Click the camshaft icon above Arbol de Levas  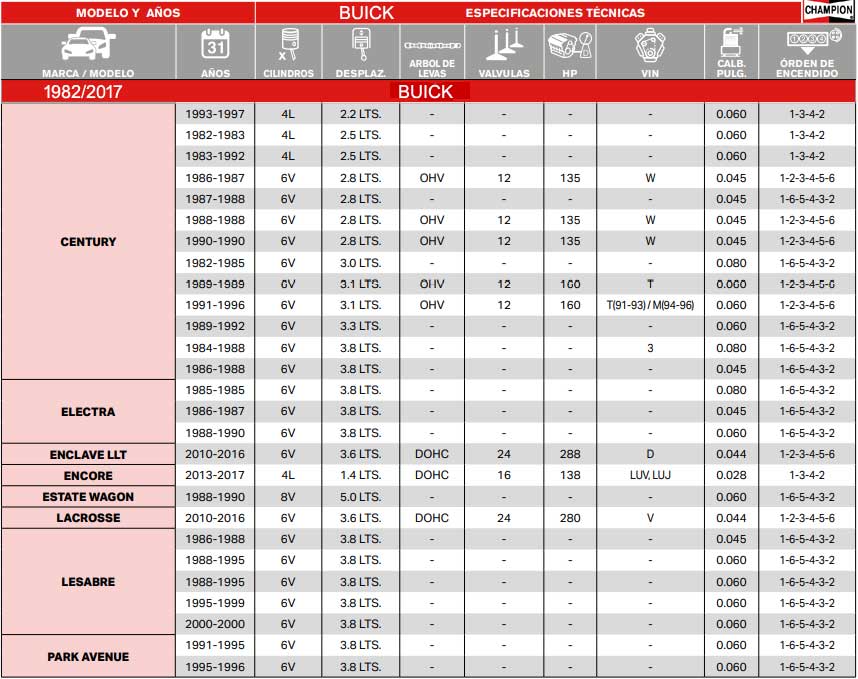point(432,45)
